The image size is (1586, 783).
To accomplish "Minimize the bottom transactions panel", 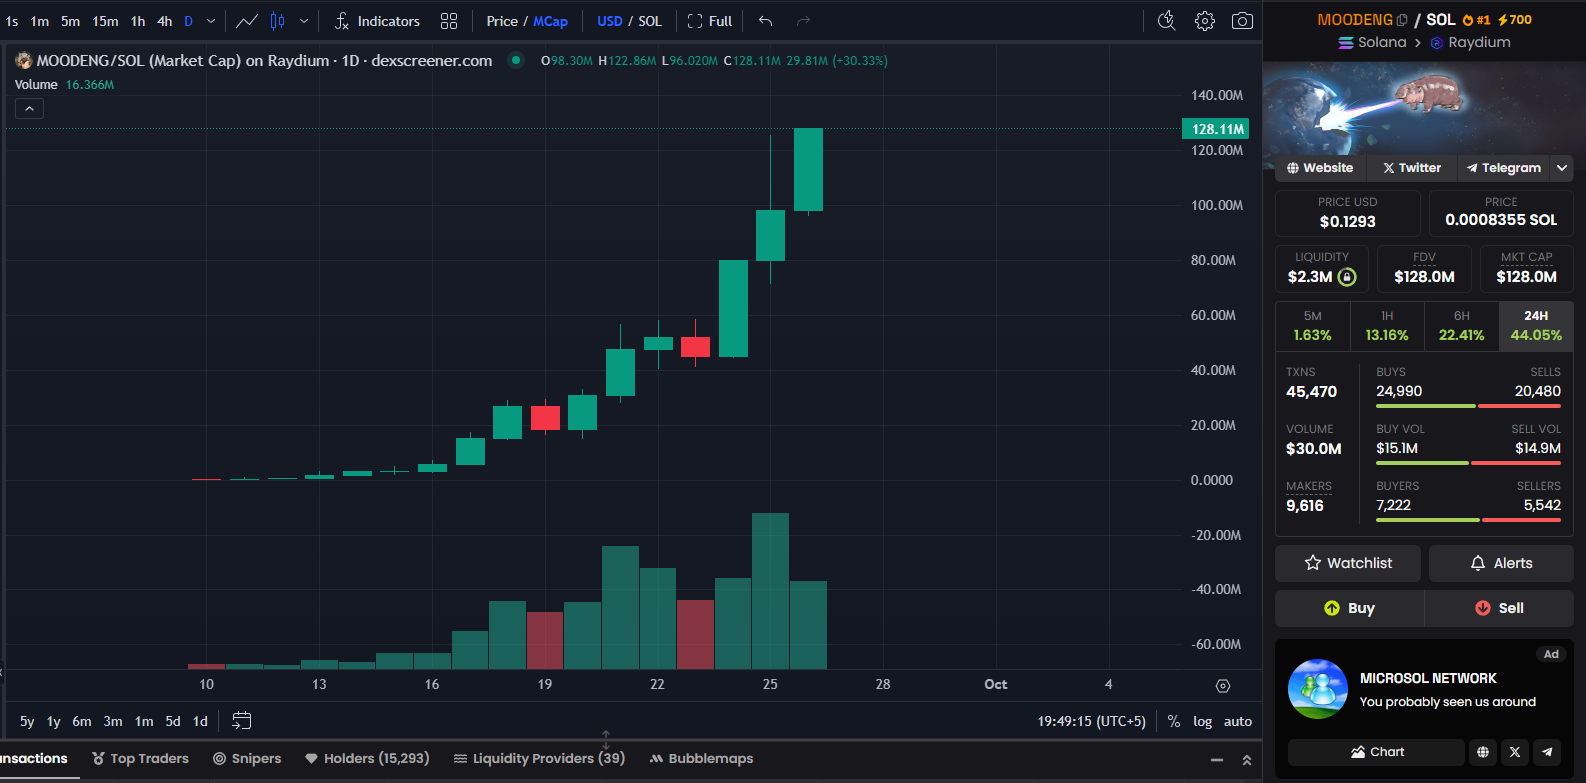I will coord(1217,760).
